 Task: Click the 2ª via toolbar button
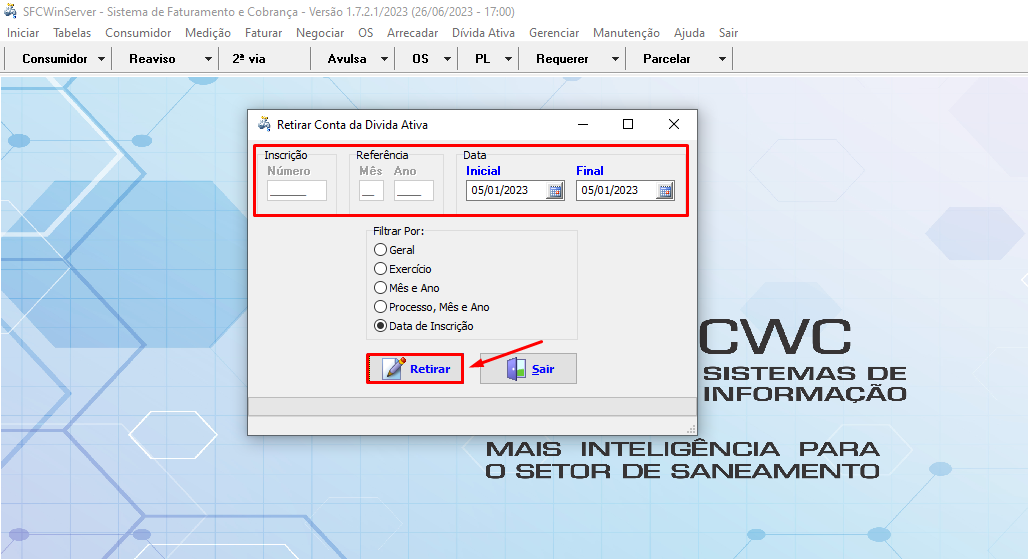point(249,59)
